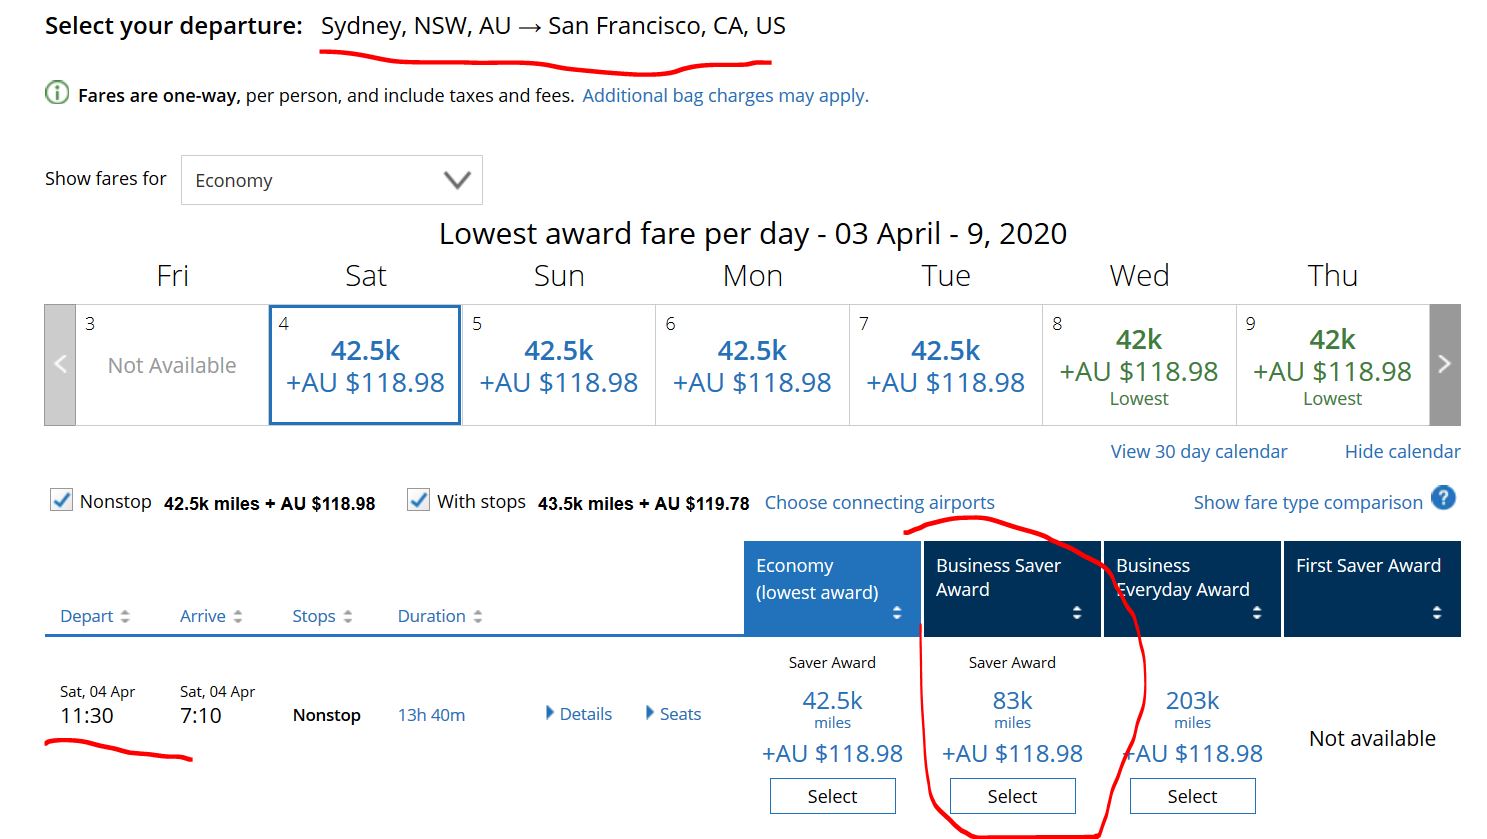The image size is (1487, 839).
Task: Open the View 30 day calendar link
Action: [1198, 451]
